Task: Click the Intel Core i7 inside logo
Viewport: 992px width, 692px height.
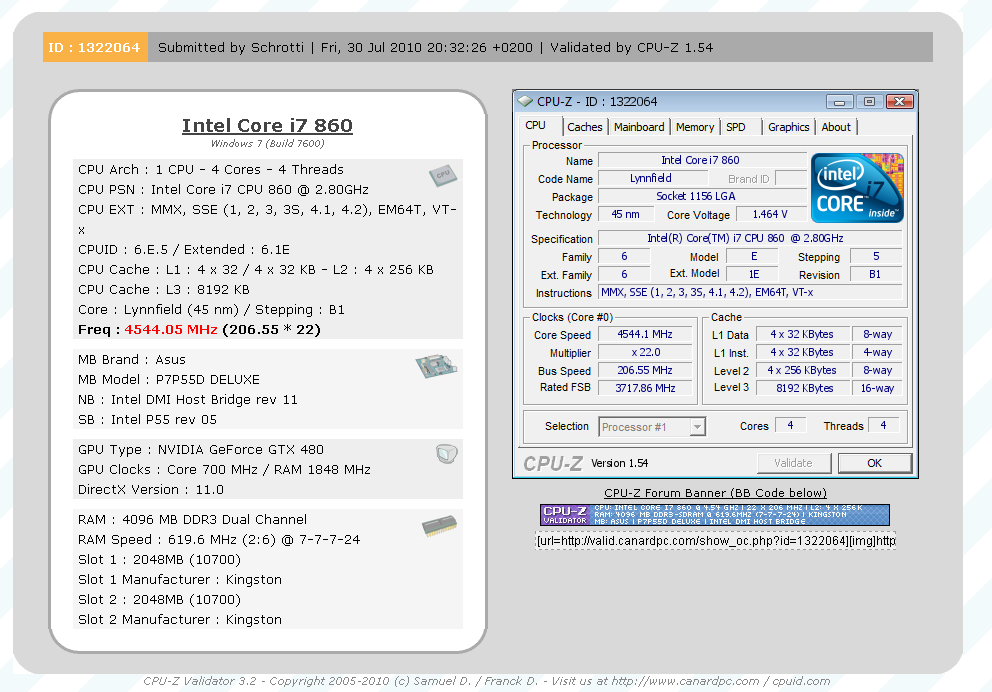Action: [857, 188]
